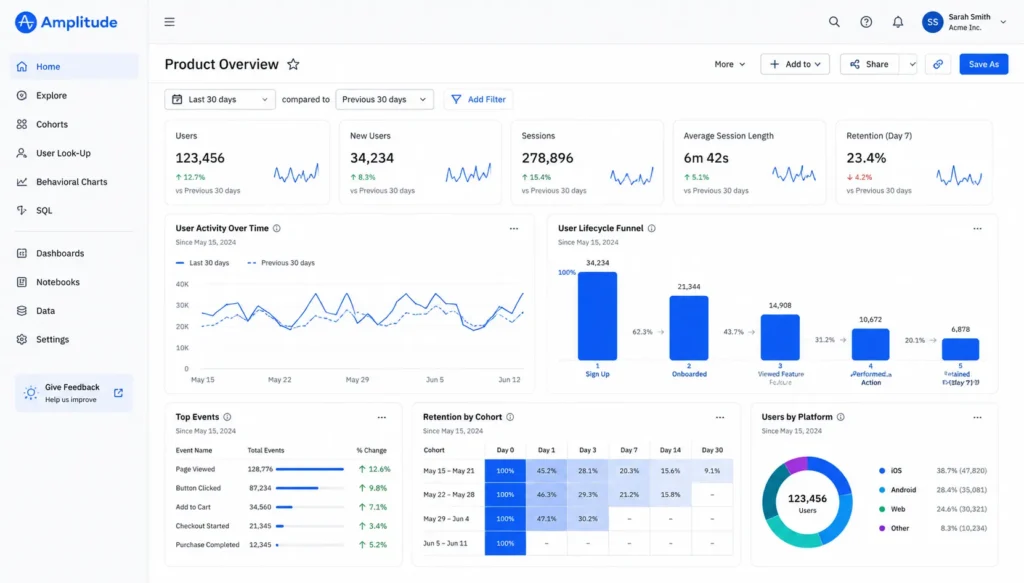The height and width of the screenshot is (583, 1024).
Task: Open Retention by Cohort options menu
Action: 720,417
